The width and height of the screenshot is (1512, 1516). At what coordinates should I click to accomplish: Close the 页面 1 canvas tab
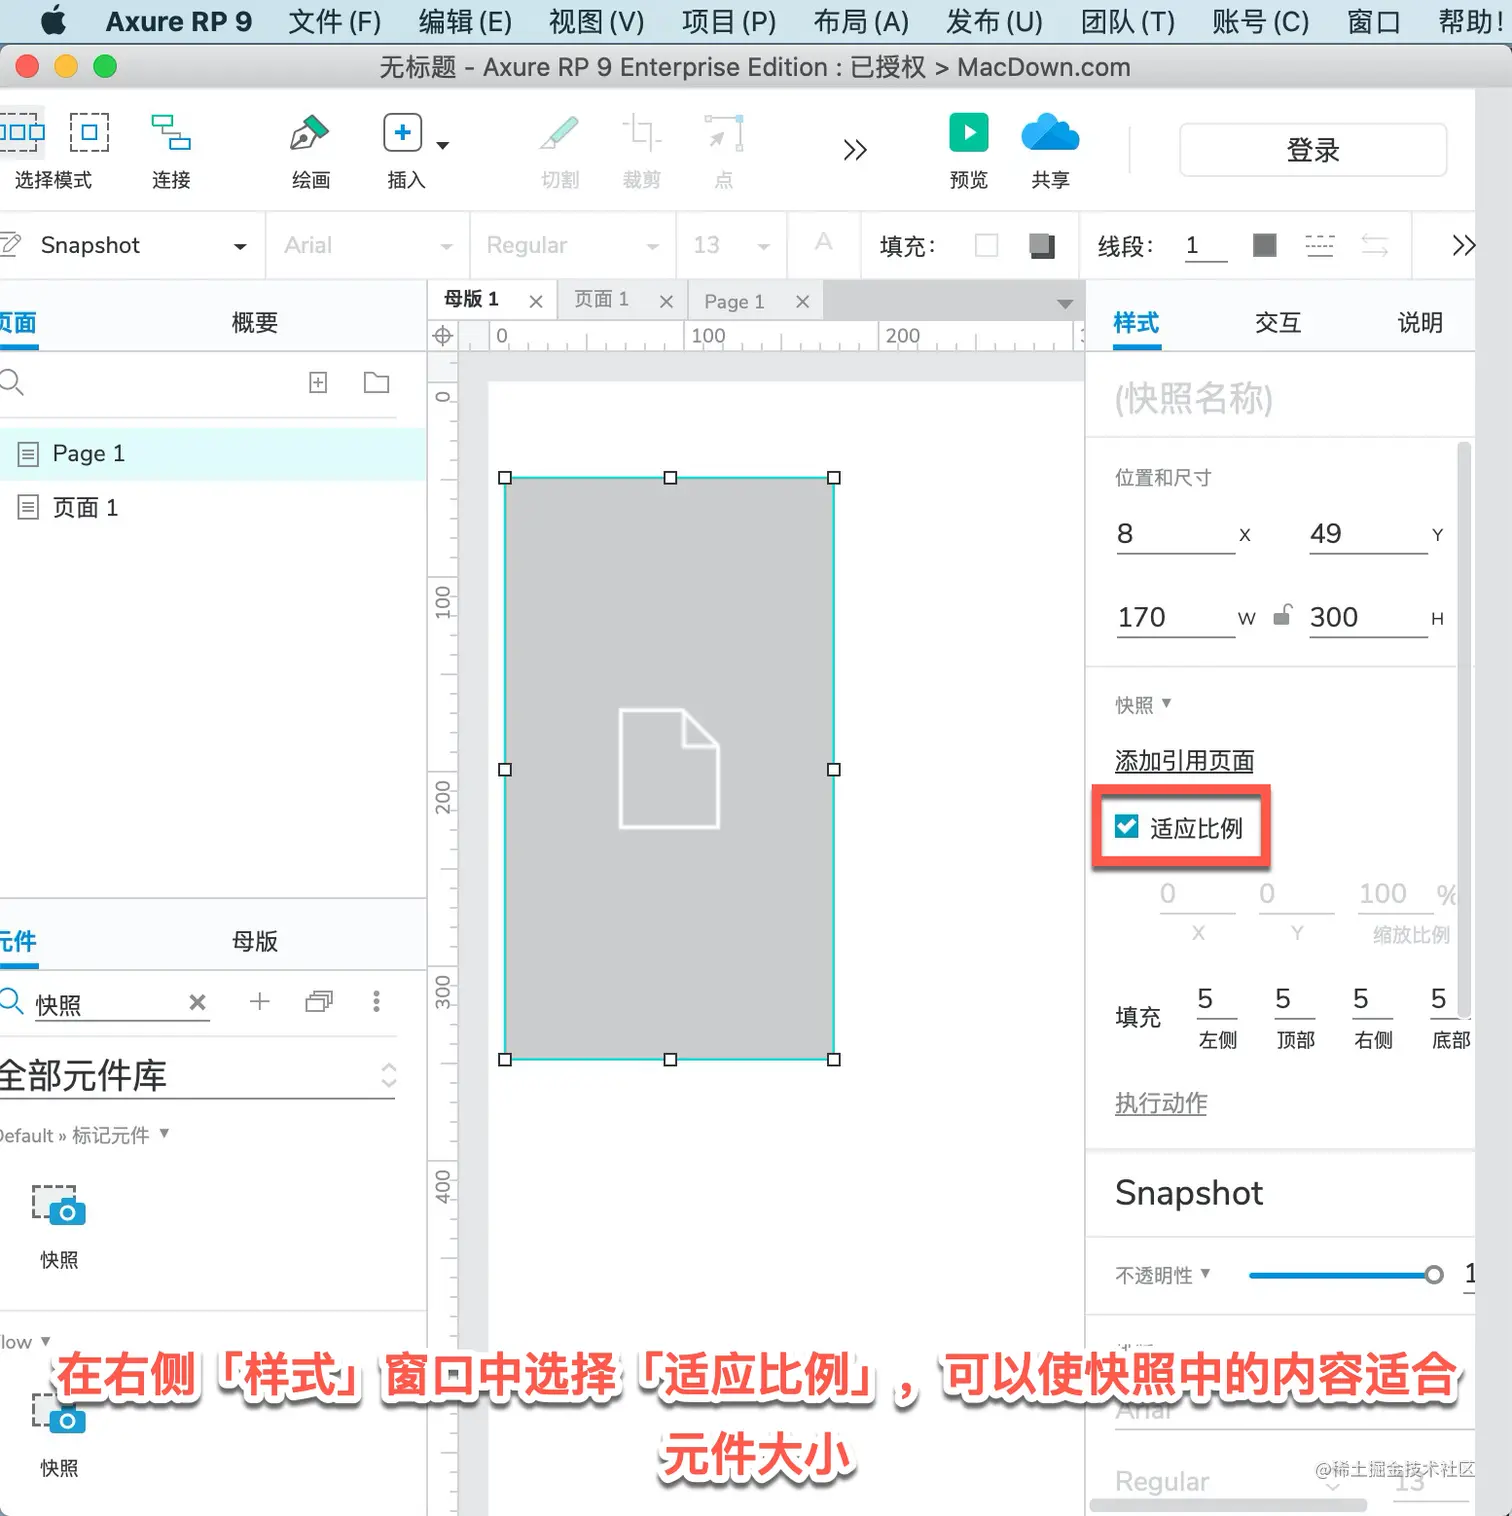click(666, 301)
